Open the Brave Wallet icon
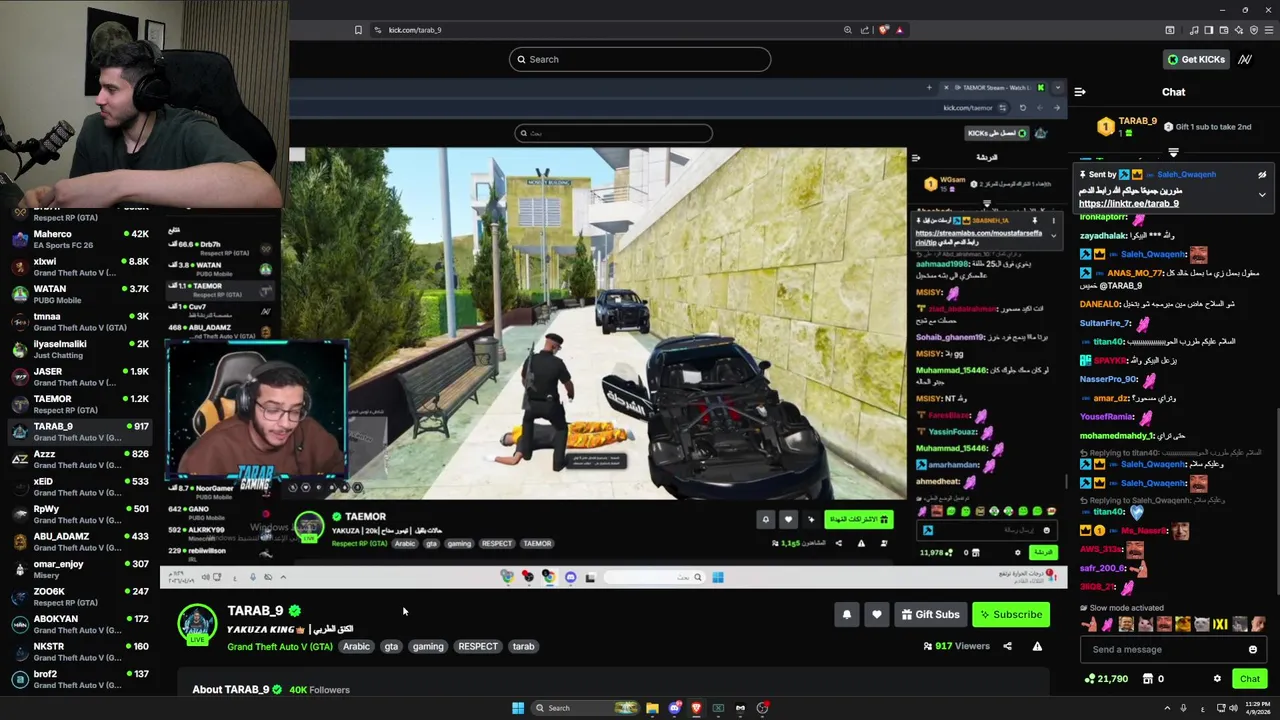Viewport: 1280px width, 720px height. (1223, 30)
